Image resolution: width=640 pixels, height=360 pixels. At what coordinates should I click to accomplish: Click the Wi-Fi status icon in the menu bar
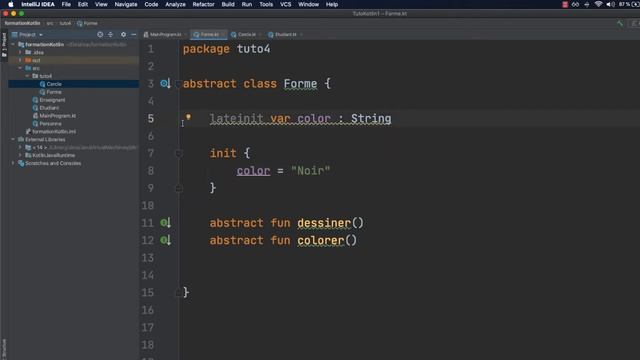[598, 4]
